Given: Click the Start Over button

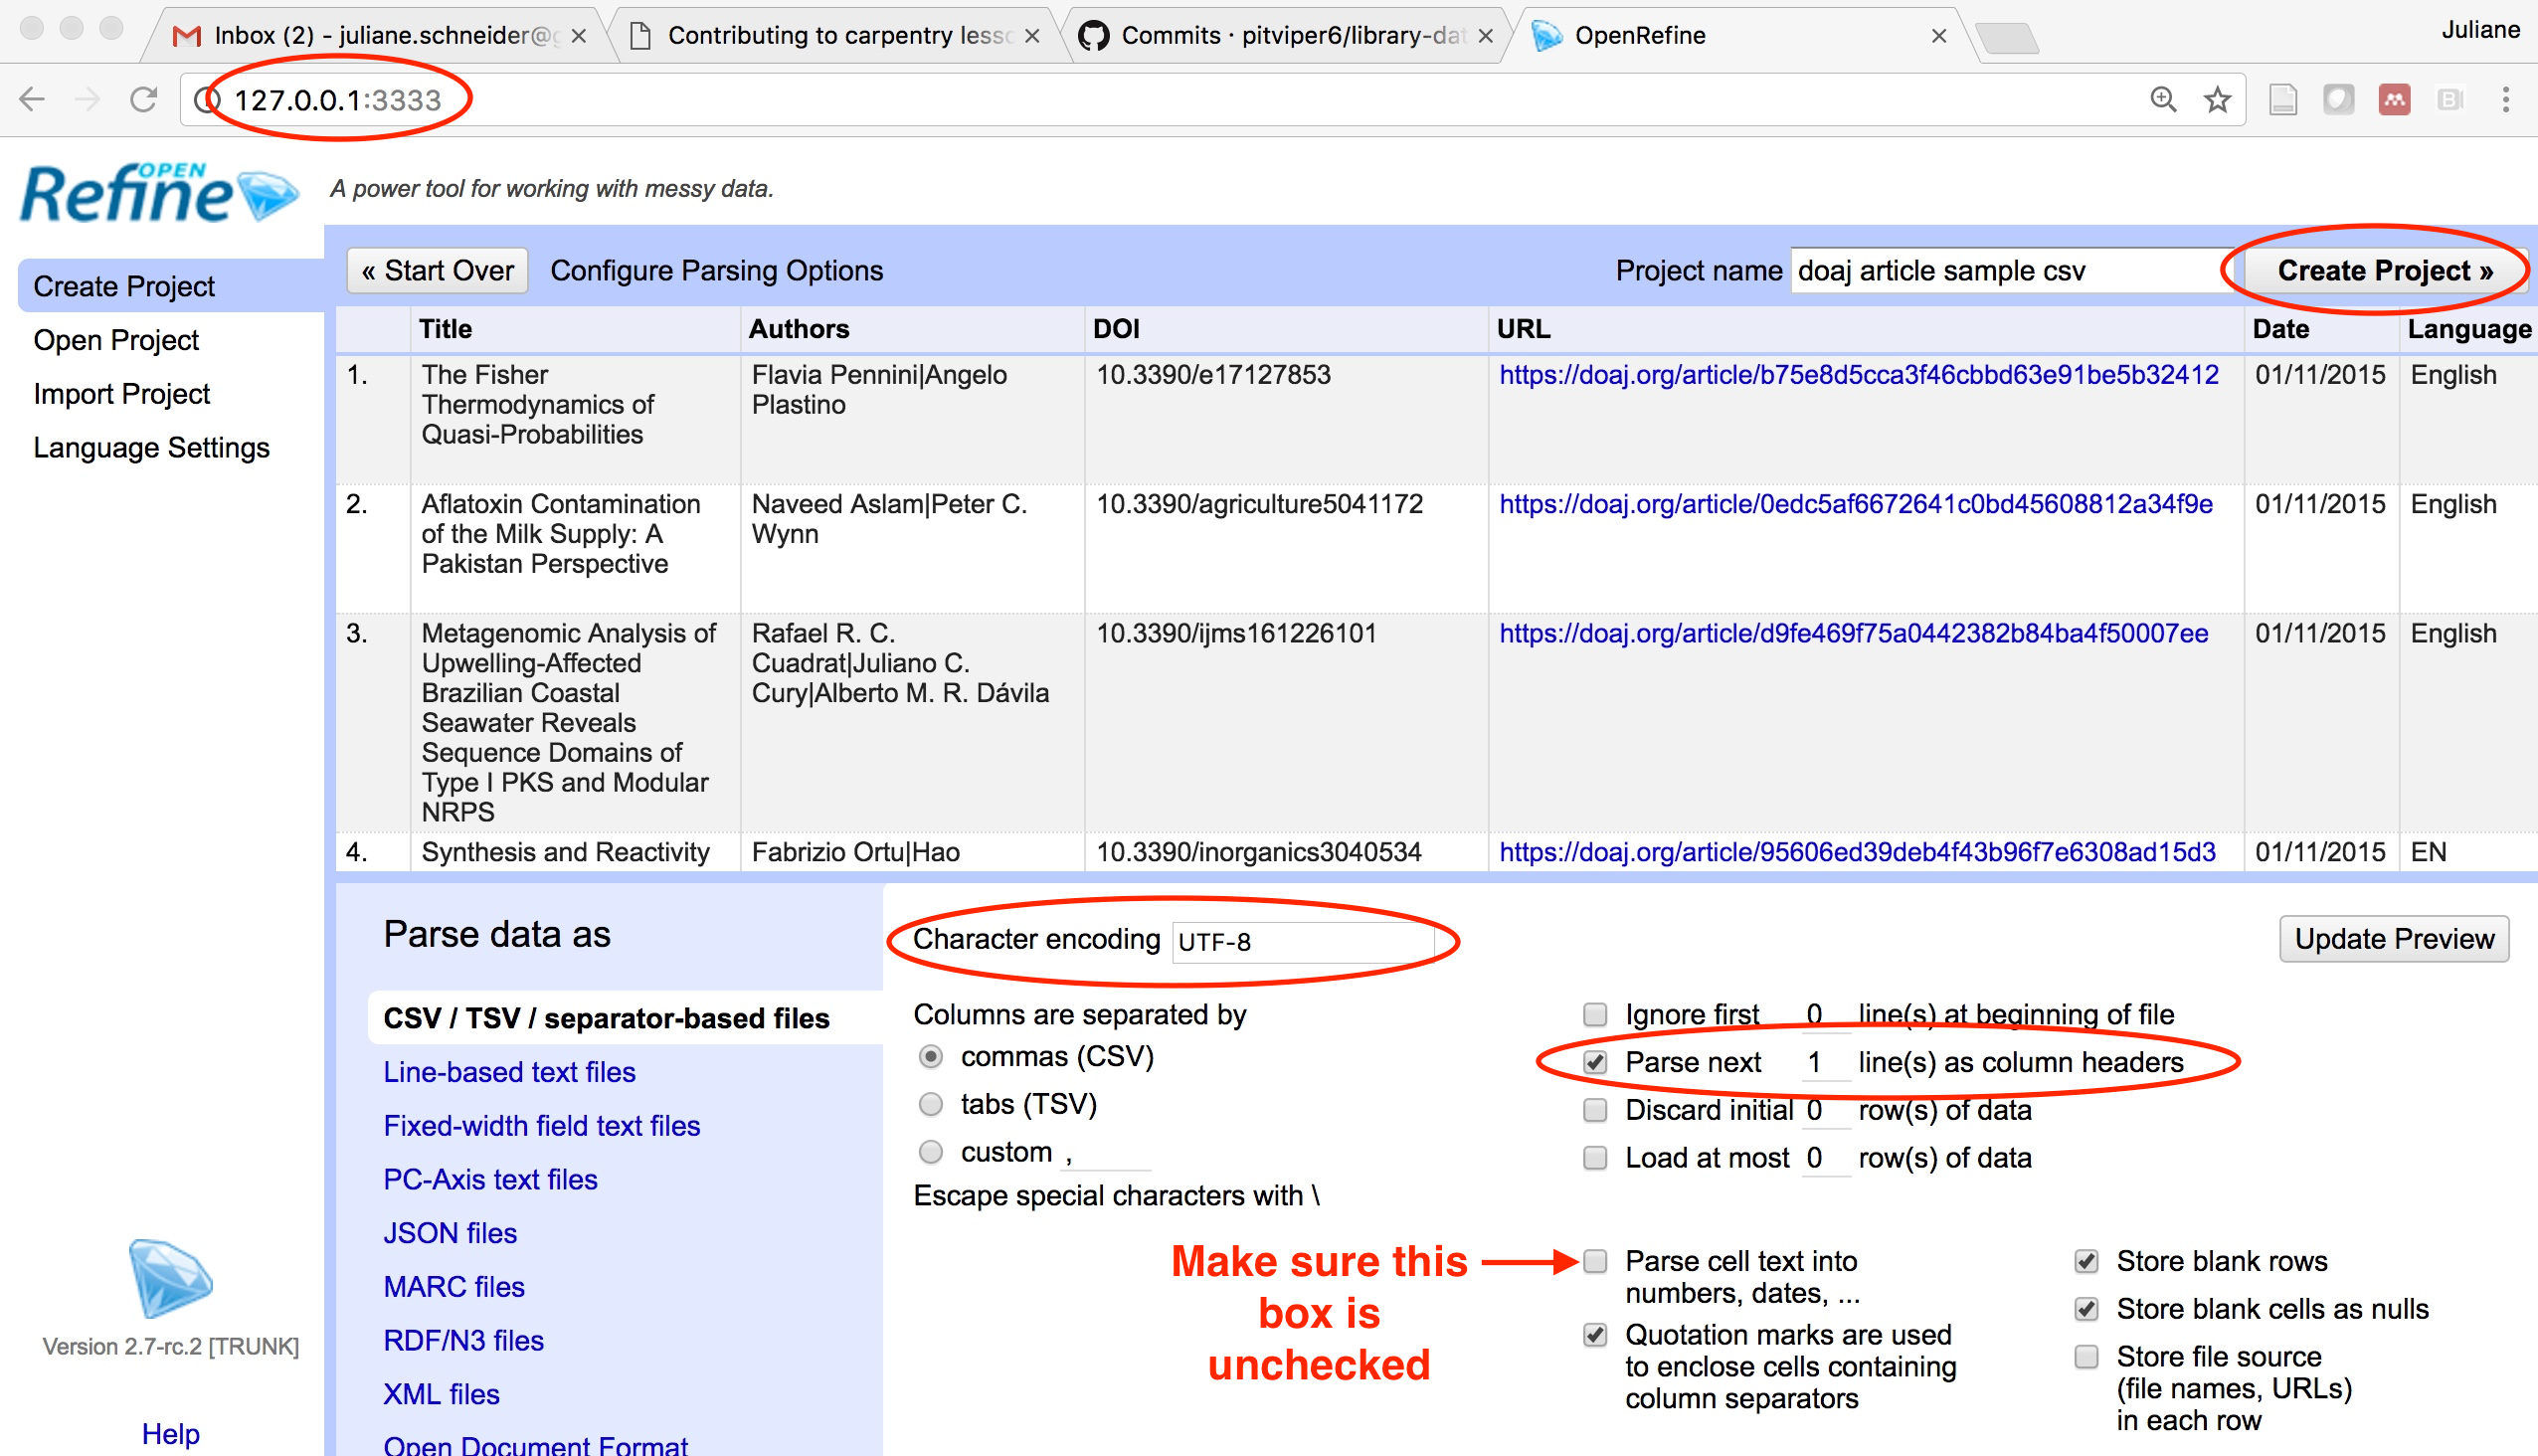Looking at the screenshot, I should 437,270.
